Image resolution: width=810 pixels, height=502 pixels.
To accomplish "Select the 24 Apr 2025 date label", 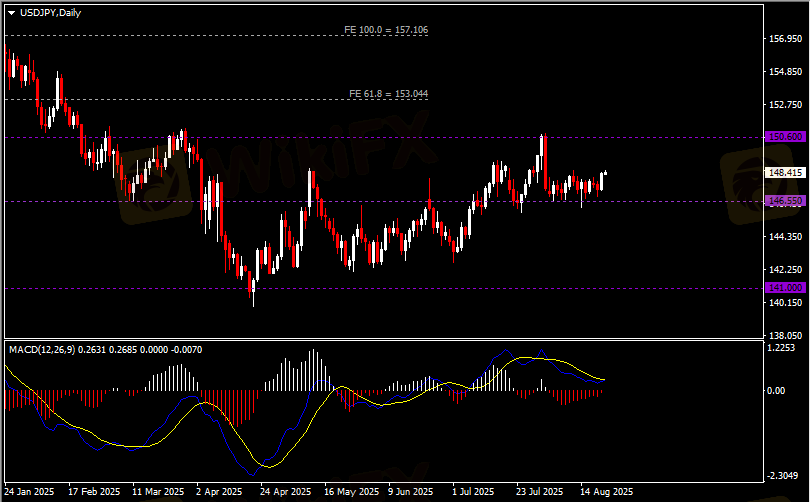I will (x=285, y=492).
